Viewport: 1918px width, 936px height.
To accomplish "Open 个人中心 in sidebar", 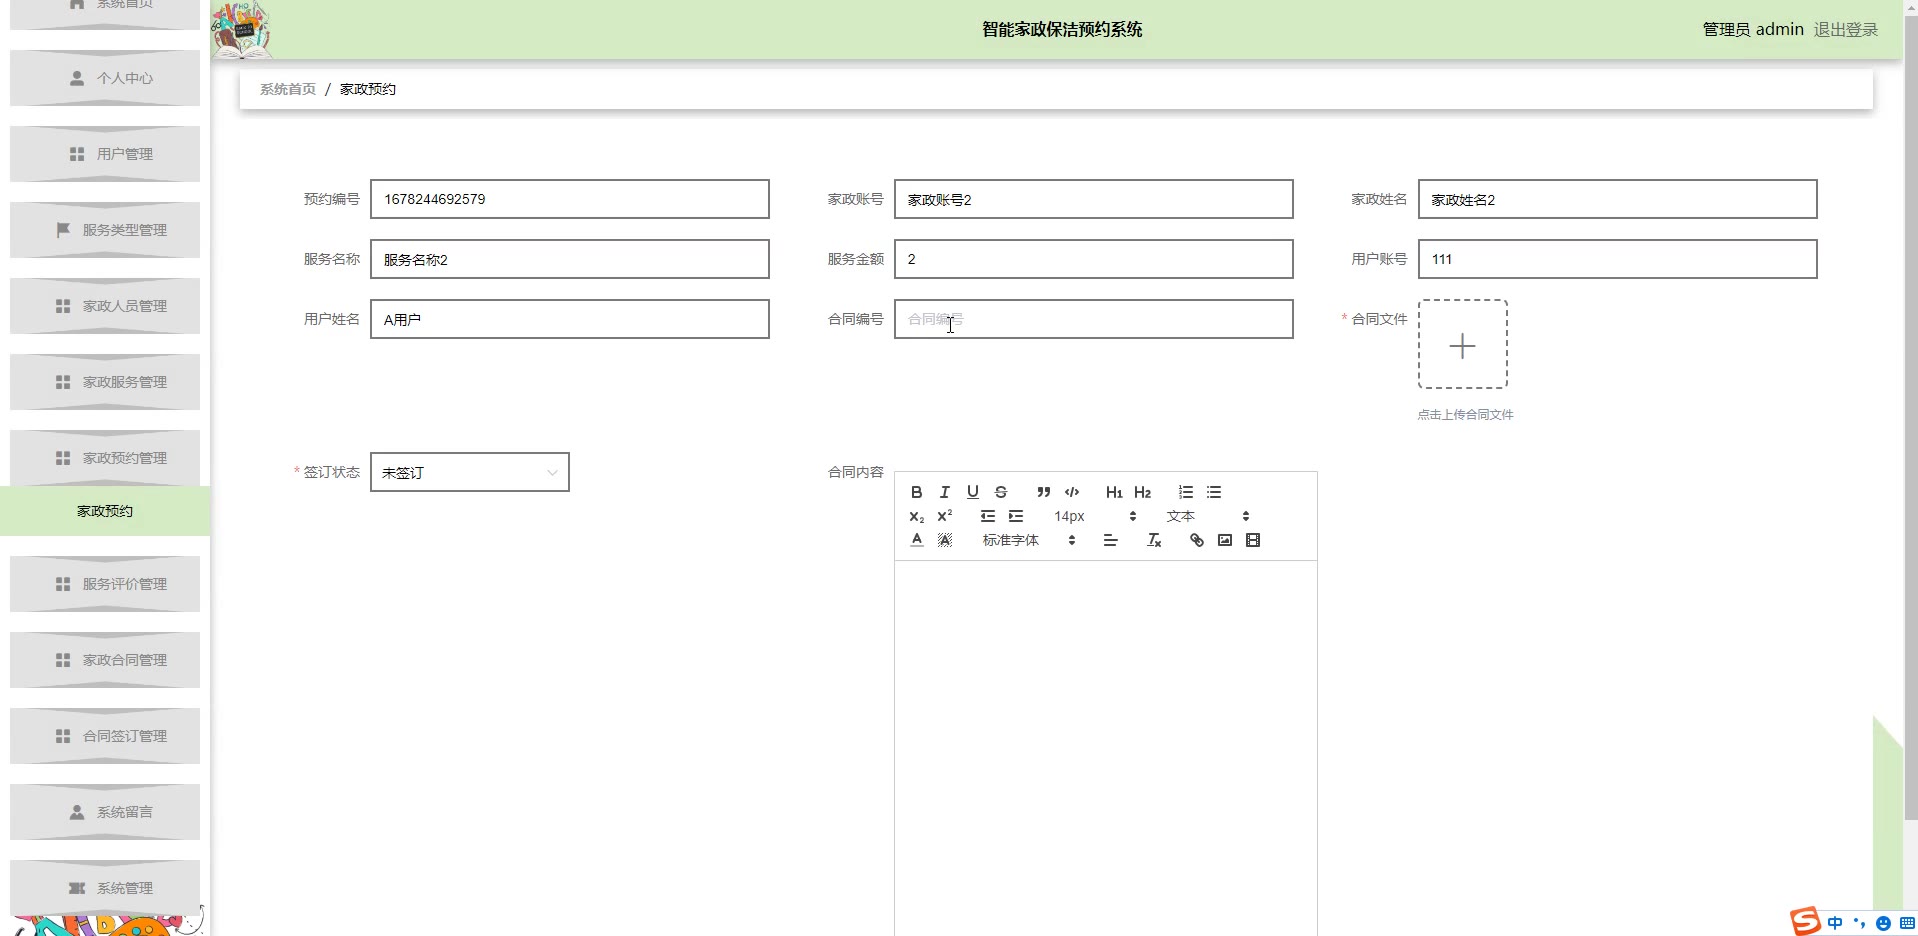I will click(105, 78).
